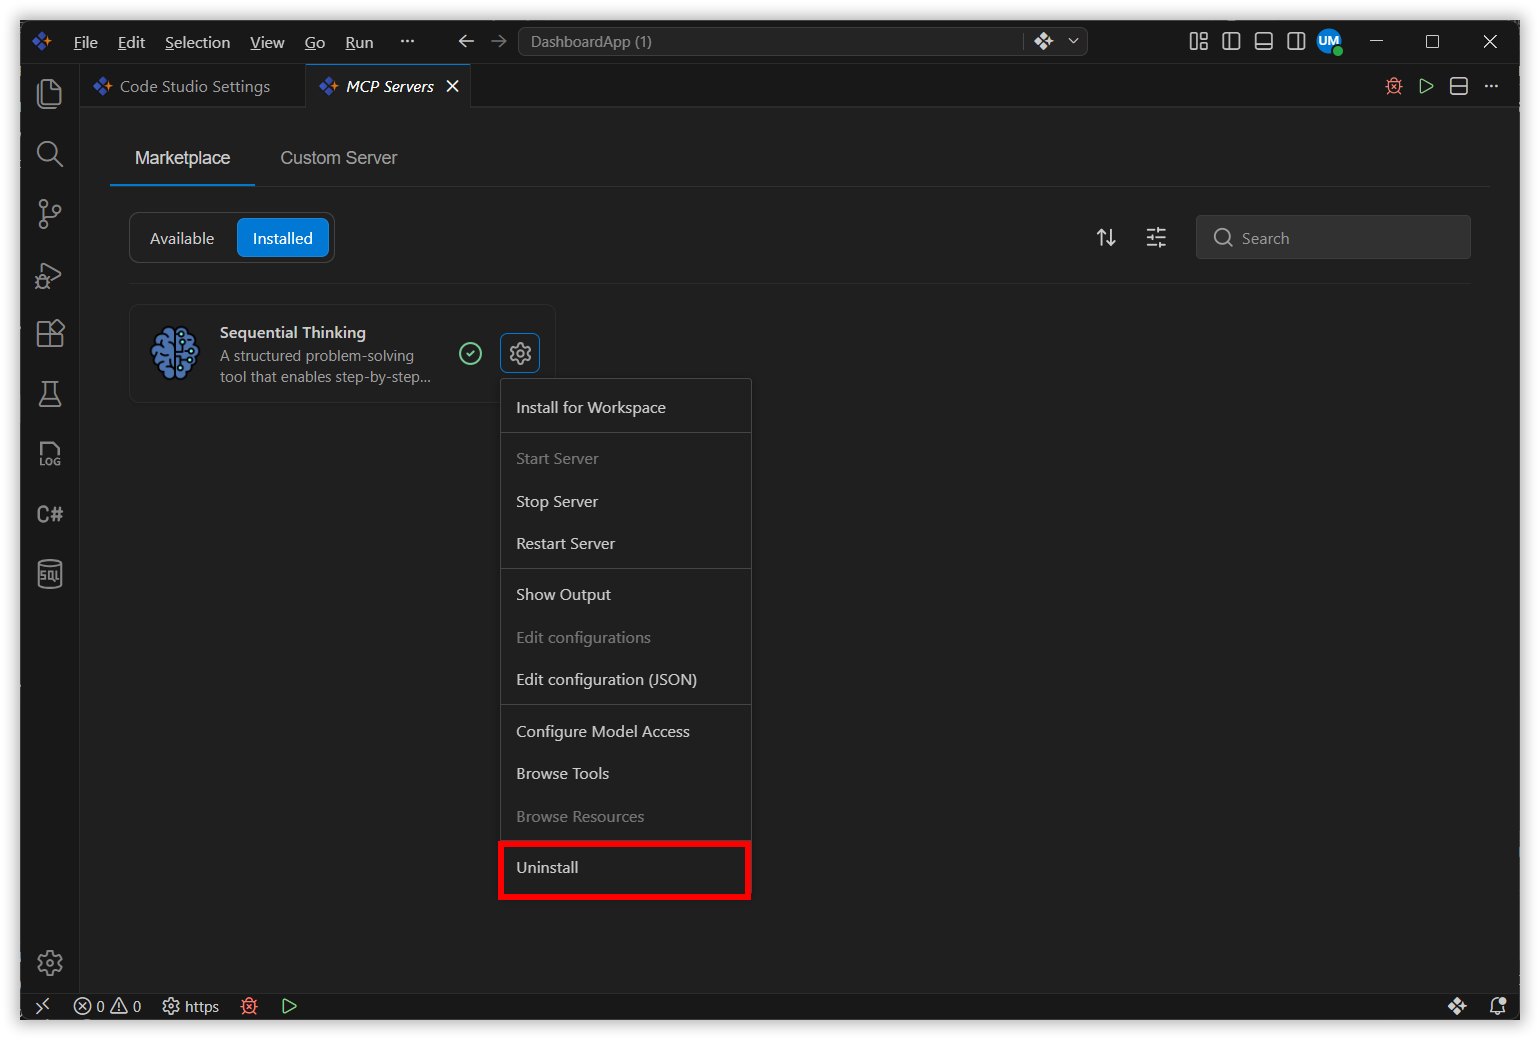
Task: Open the sparkle dropdown chevron in command center
Action: click(1073, 41)
